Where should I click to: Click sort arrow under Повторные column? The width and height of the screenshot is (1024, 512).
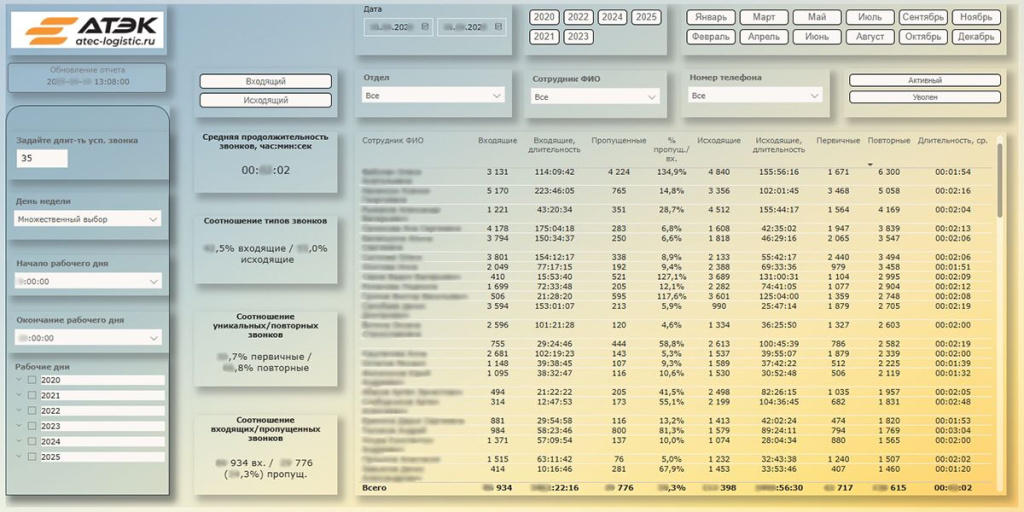coord(869,164)
